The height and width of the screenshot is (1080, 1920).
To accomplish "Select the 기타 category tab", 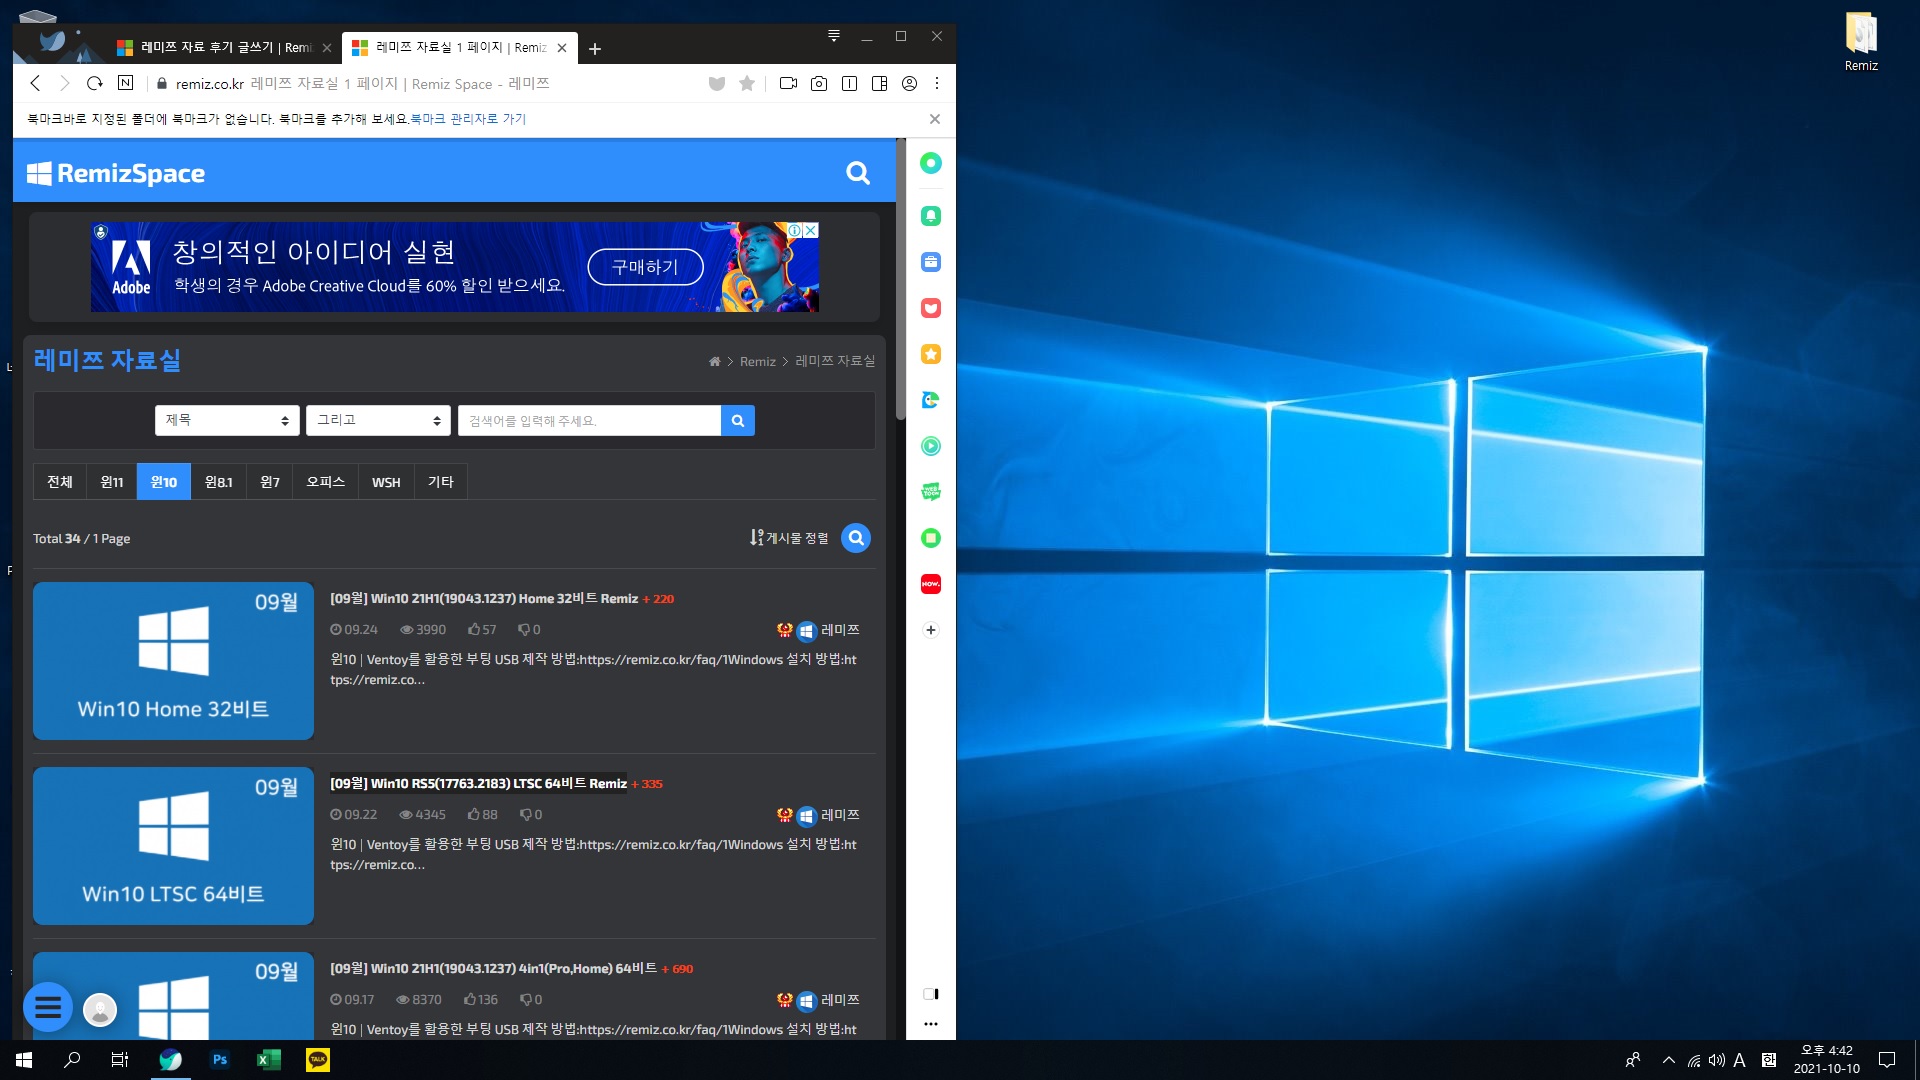I will point(441,481).
